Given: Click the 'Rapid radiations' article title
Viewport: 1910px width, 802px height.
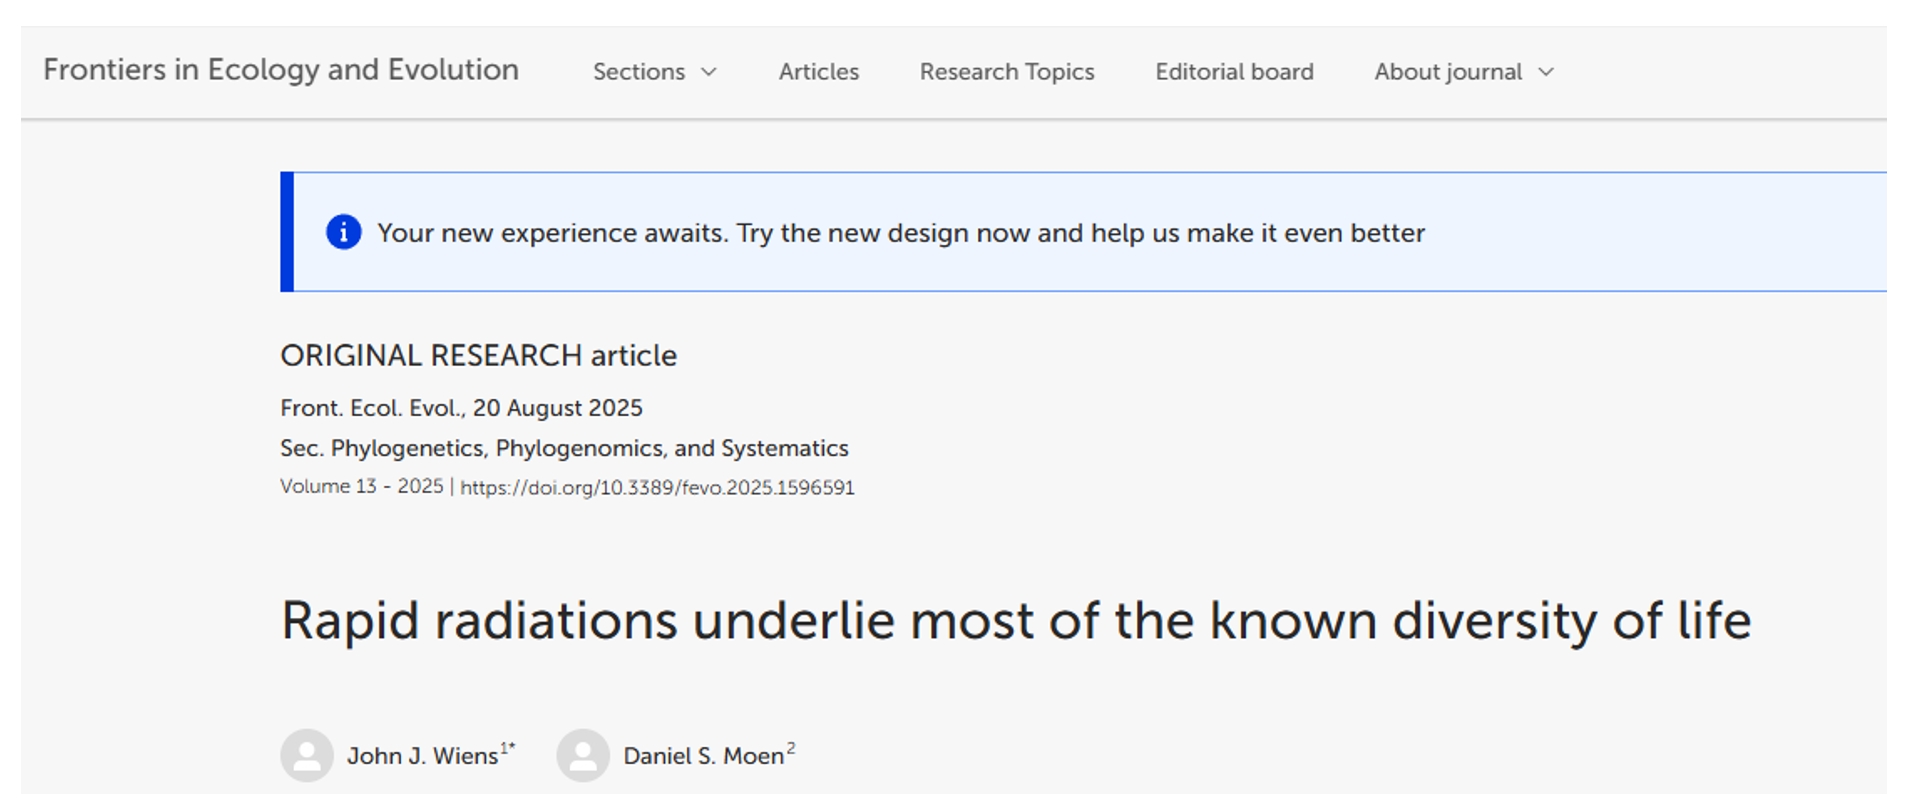Looking at the screenshot, I should click(x=1015, y=621).
